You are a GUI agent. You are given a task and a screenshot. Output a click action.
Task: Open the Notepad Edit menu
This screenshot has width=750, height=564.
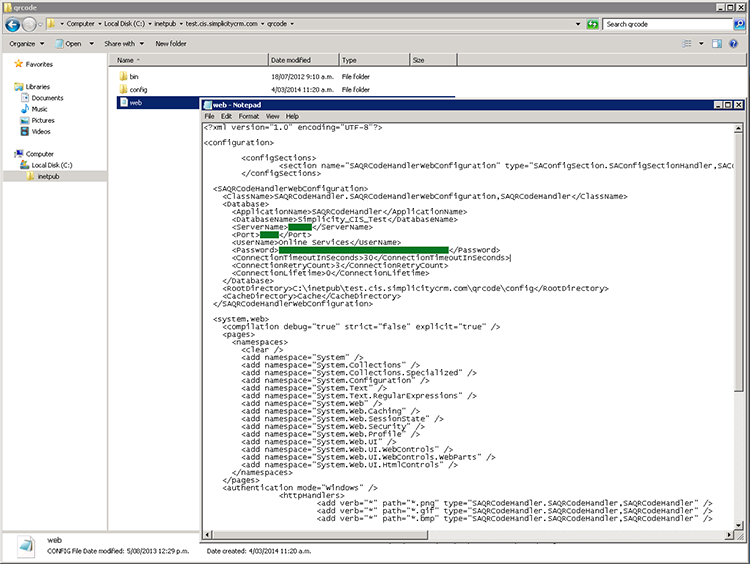(x=226, y=116)
